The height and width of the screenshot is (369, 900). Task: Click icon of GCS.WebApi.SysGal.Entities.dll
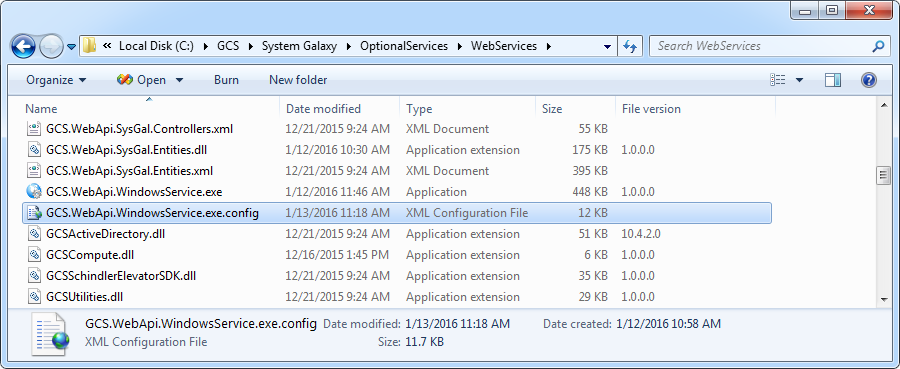34,150
